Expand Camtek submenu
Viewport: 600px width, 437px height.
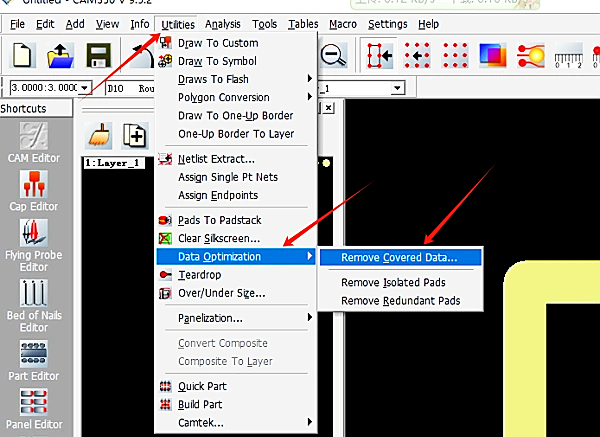[236, 423]
